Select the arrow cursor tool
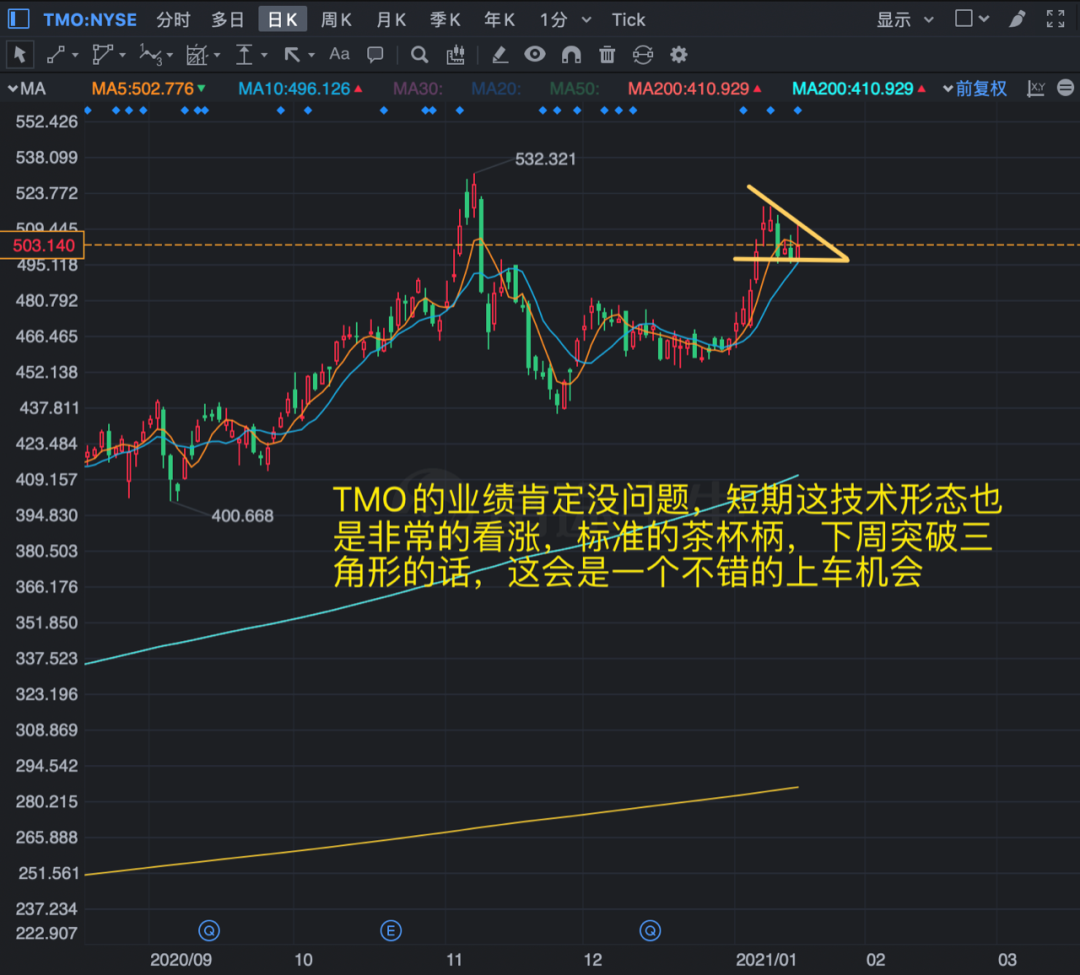1080x975 pixels. [19, 54]
